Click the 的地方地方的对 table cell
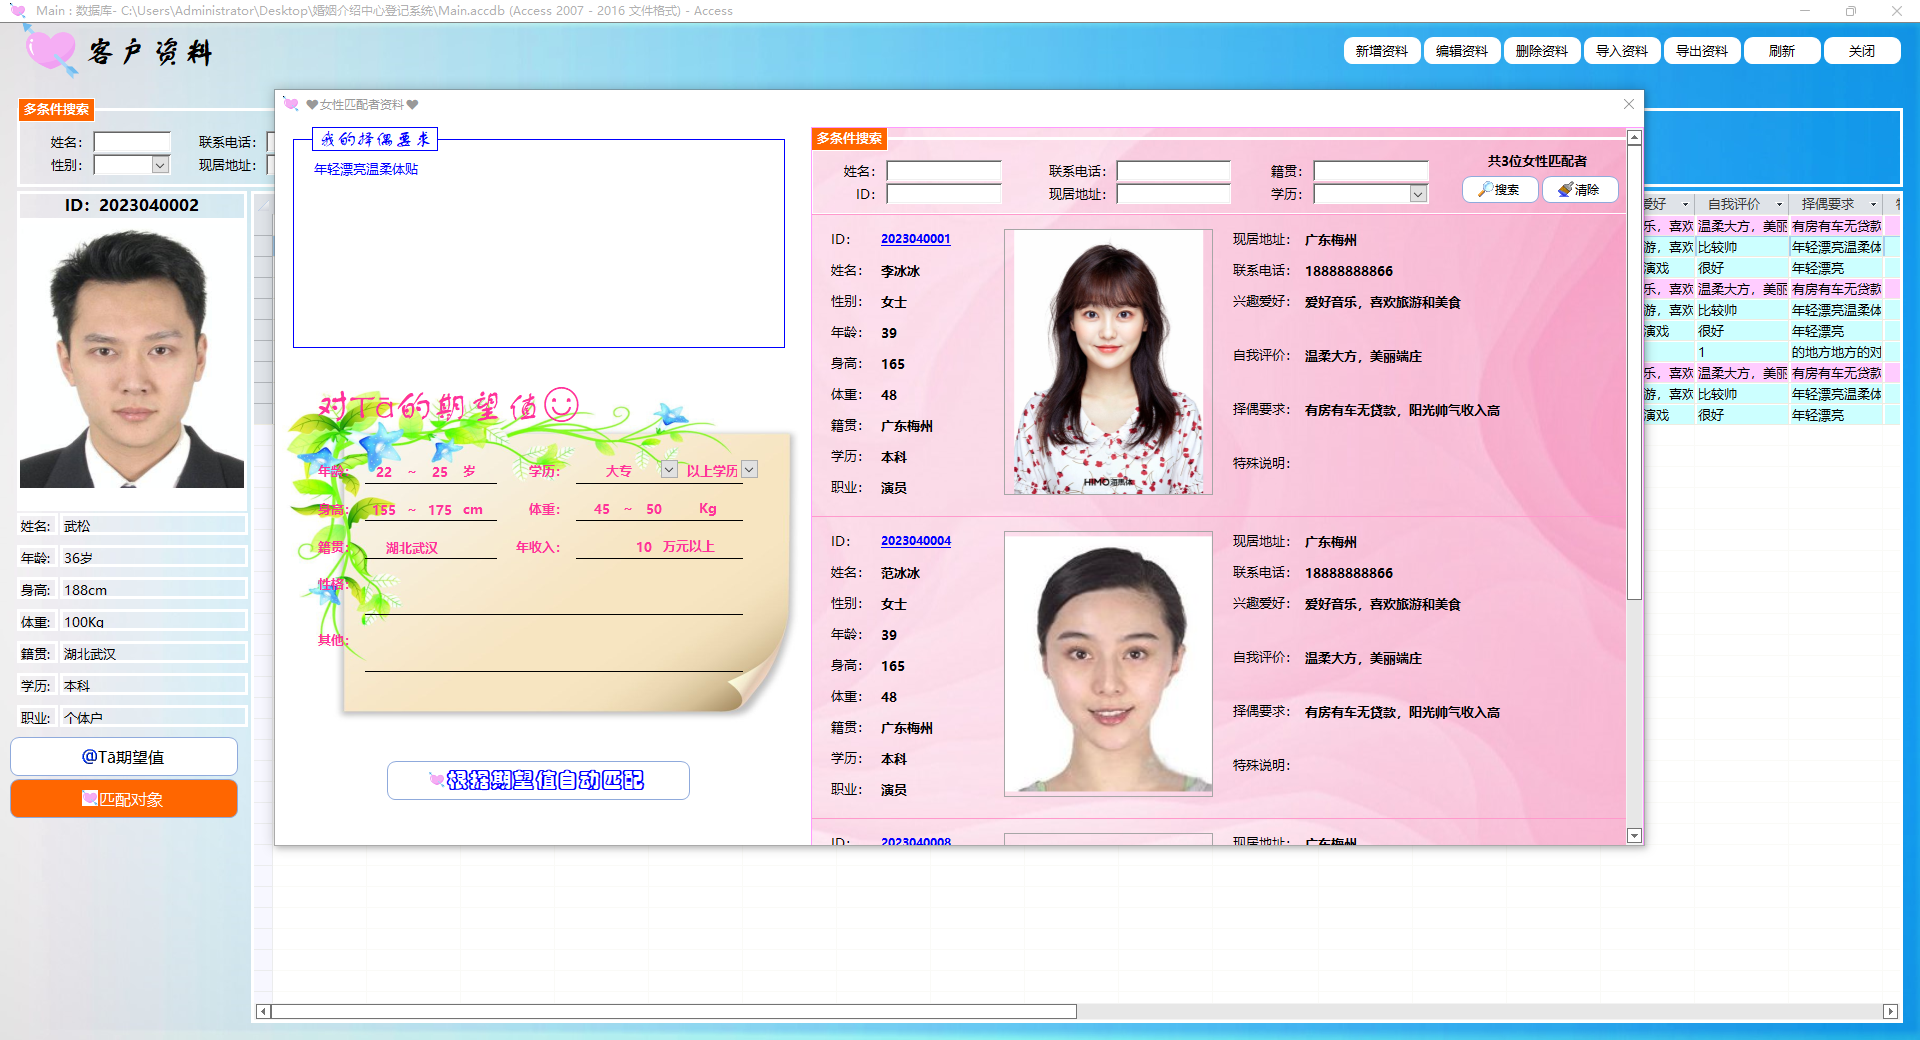This screenshot has height=1040, width=1920. (1836, 352)
